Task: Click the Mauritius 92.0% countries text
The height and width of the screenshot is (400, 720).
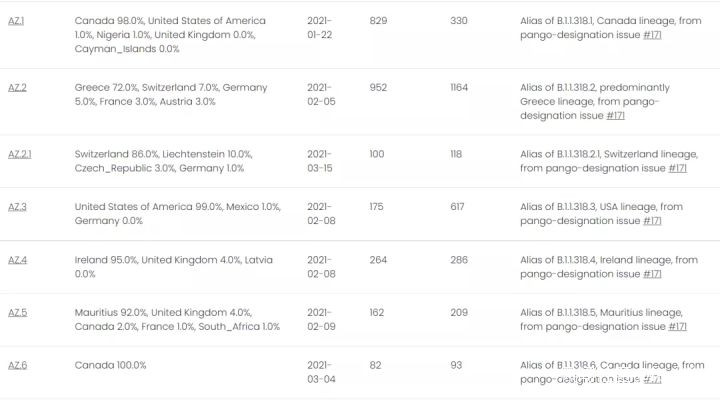Action: coord(177,320)
